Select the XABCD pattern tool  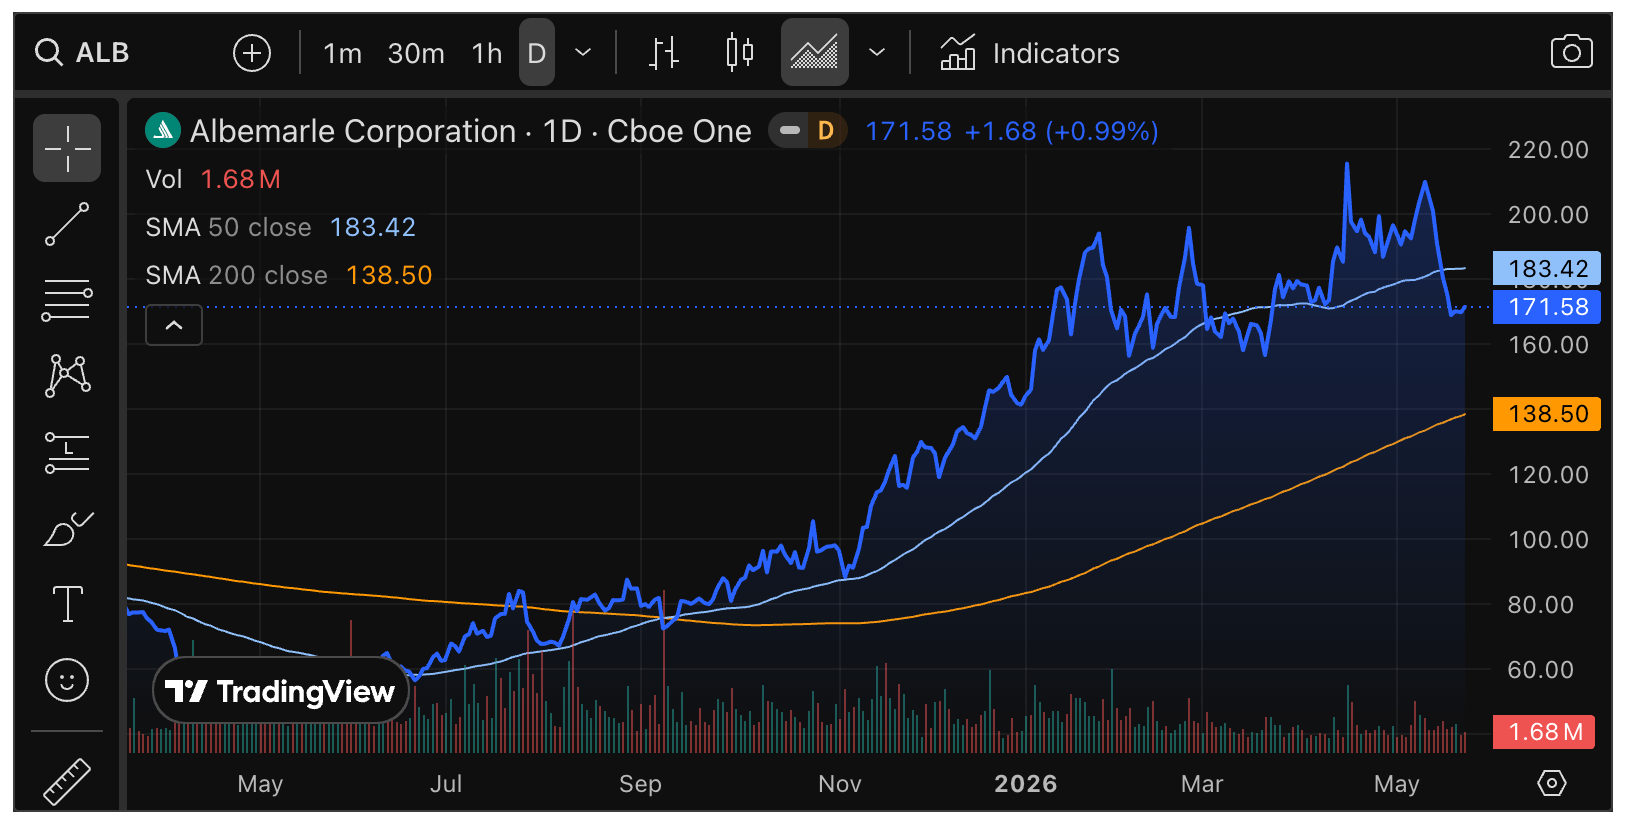tap(67, 376)
